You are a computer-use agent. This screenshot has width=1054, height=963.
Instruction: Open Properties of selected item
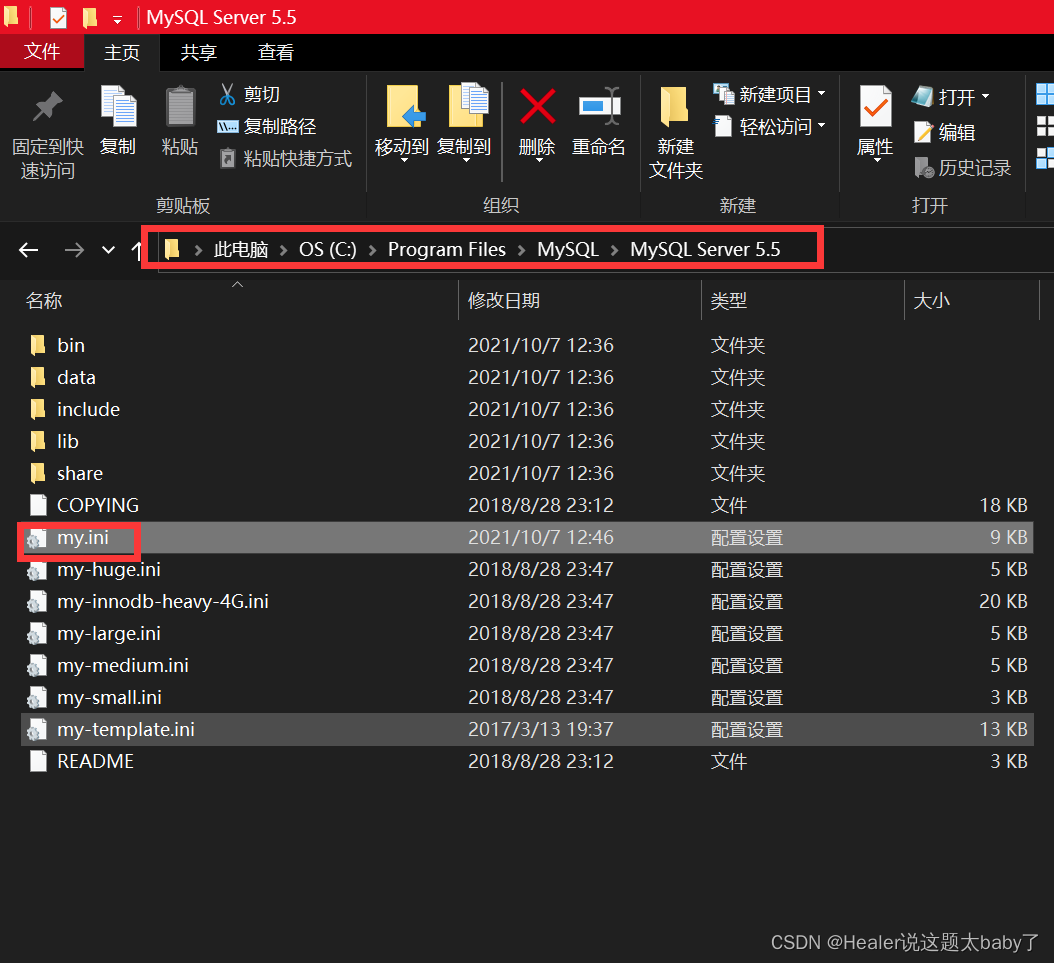[875, 123]
